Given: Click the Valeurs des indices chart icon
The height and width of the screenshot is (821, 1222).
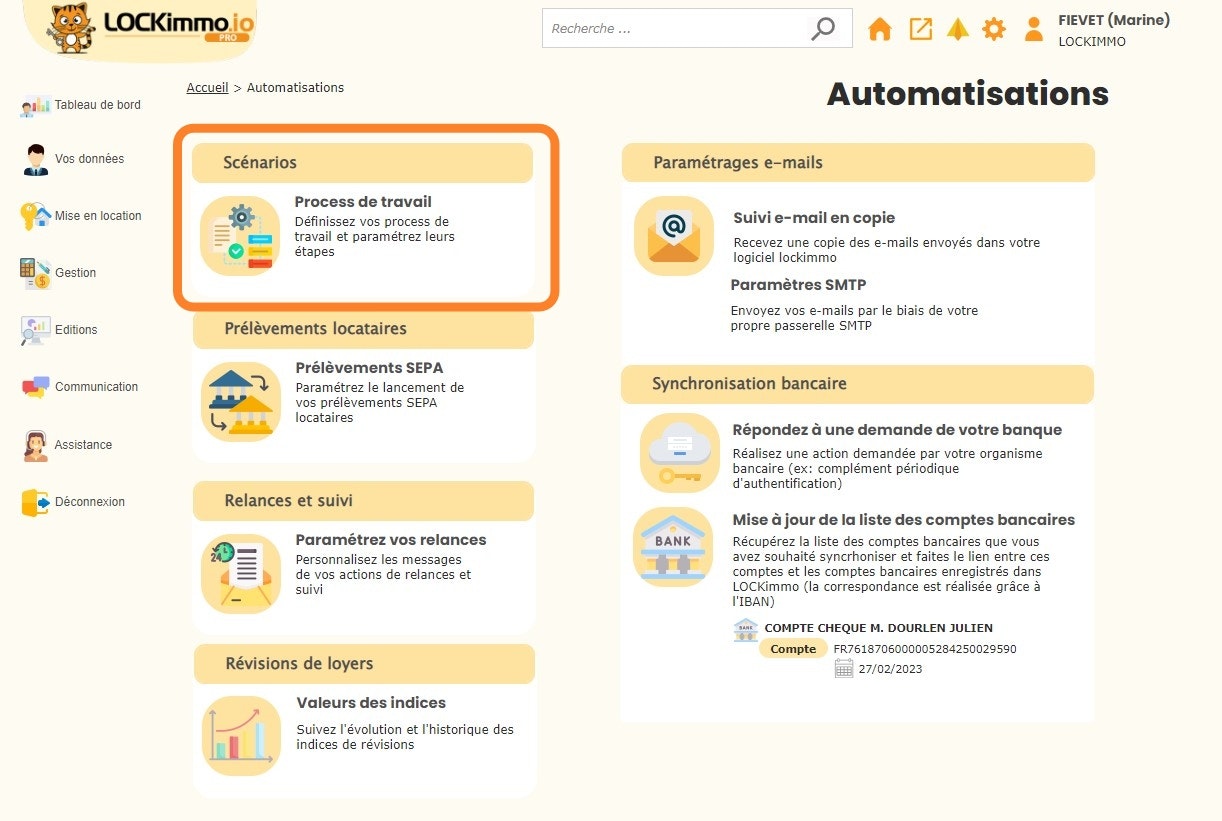Looking at the screenshot, I should 241,736.
